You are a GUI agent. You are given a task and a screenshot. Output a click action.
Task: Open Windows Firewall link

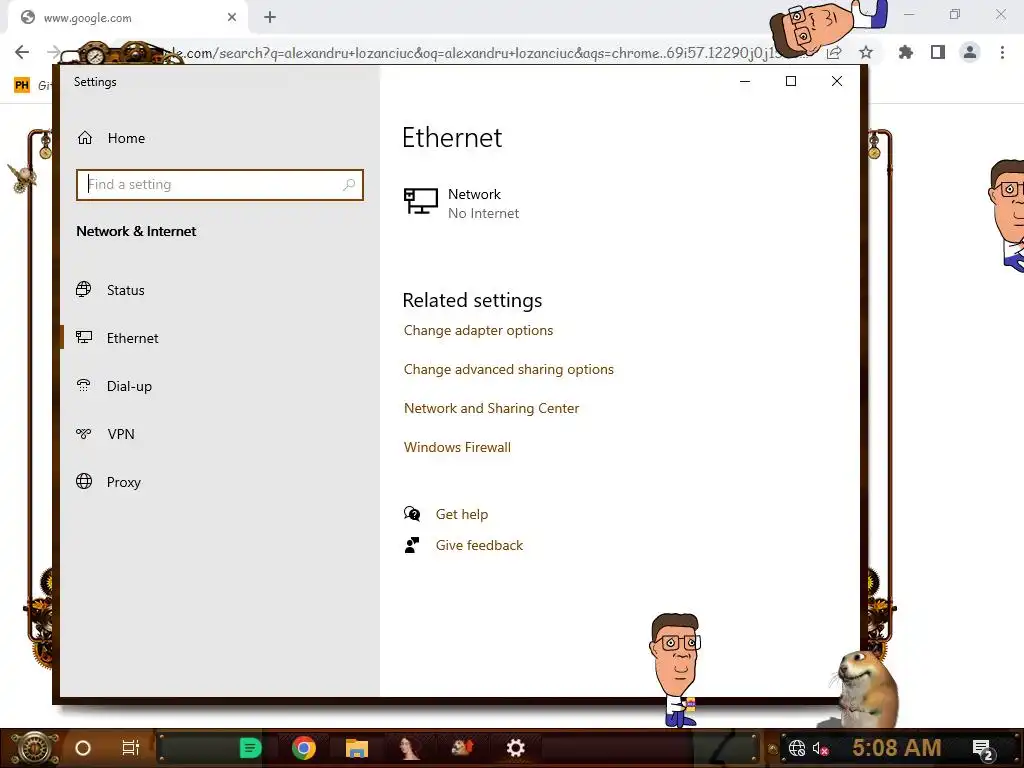tap(457, 447)
